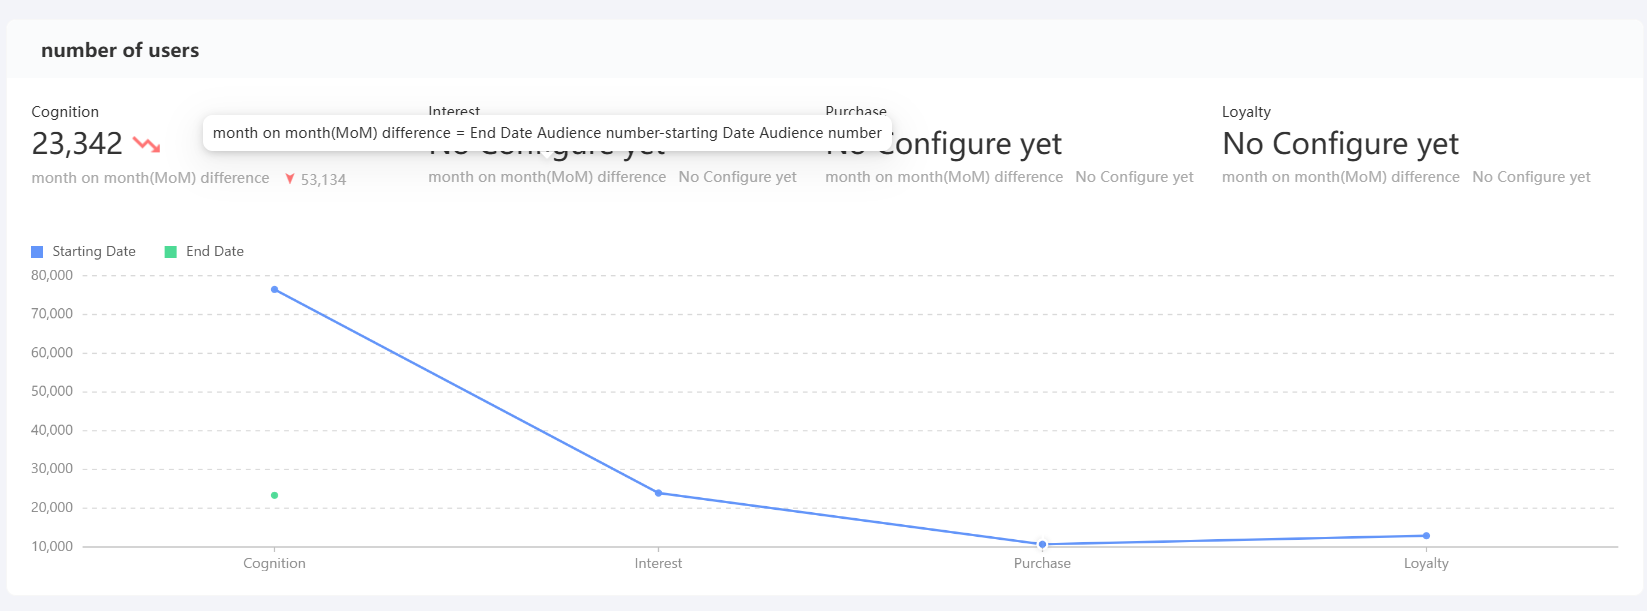Click the red downward trend icon beside 23,342
1647x611 pixels.
(x=147, y=145)
